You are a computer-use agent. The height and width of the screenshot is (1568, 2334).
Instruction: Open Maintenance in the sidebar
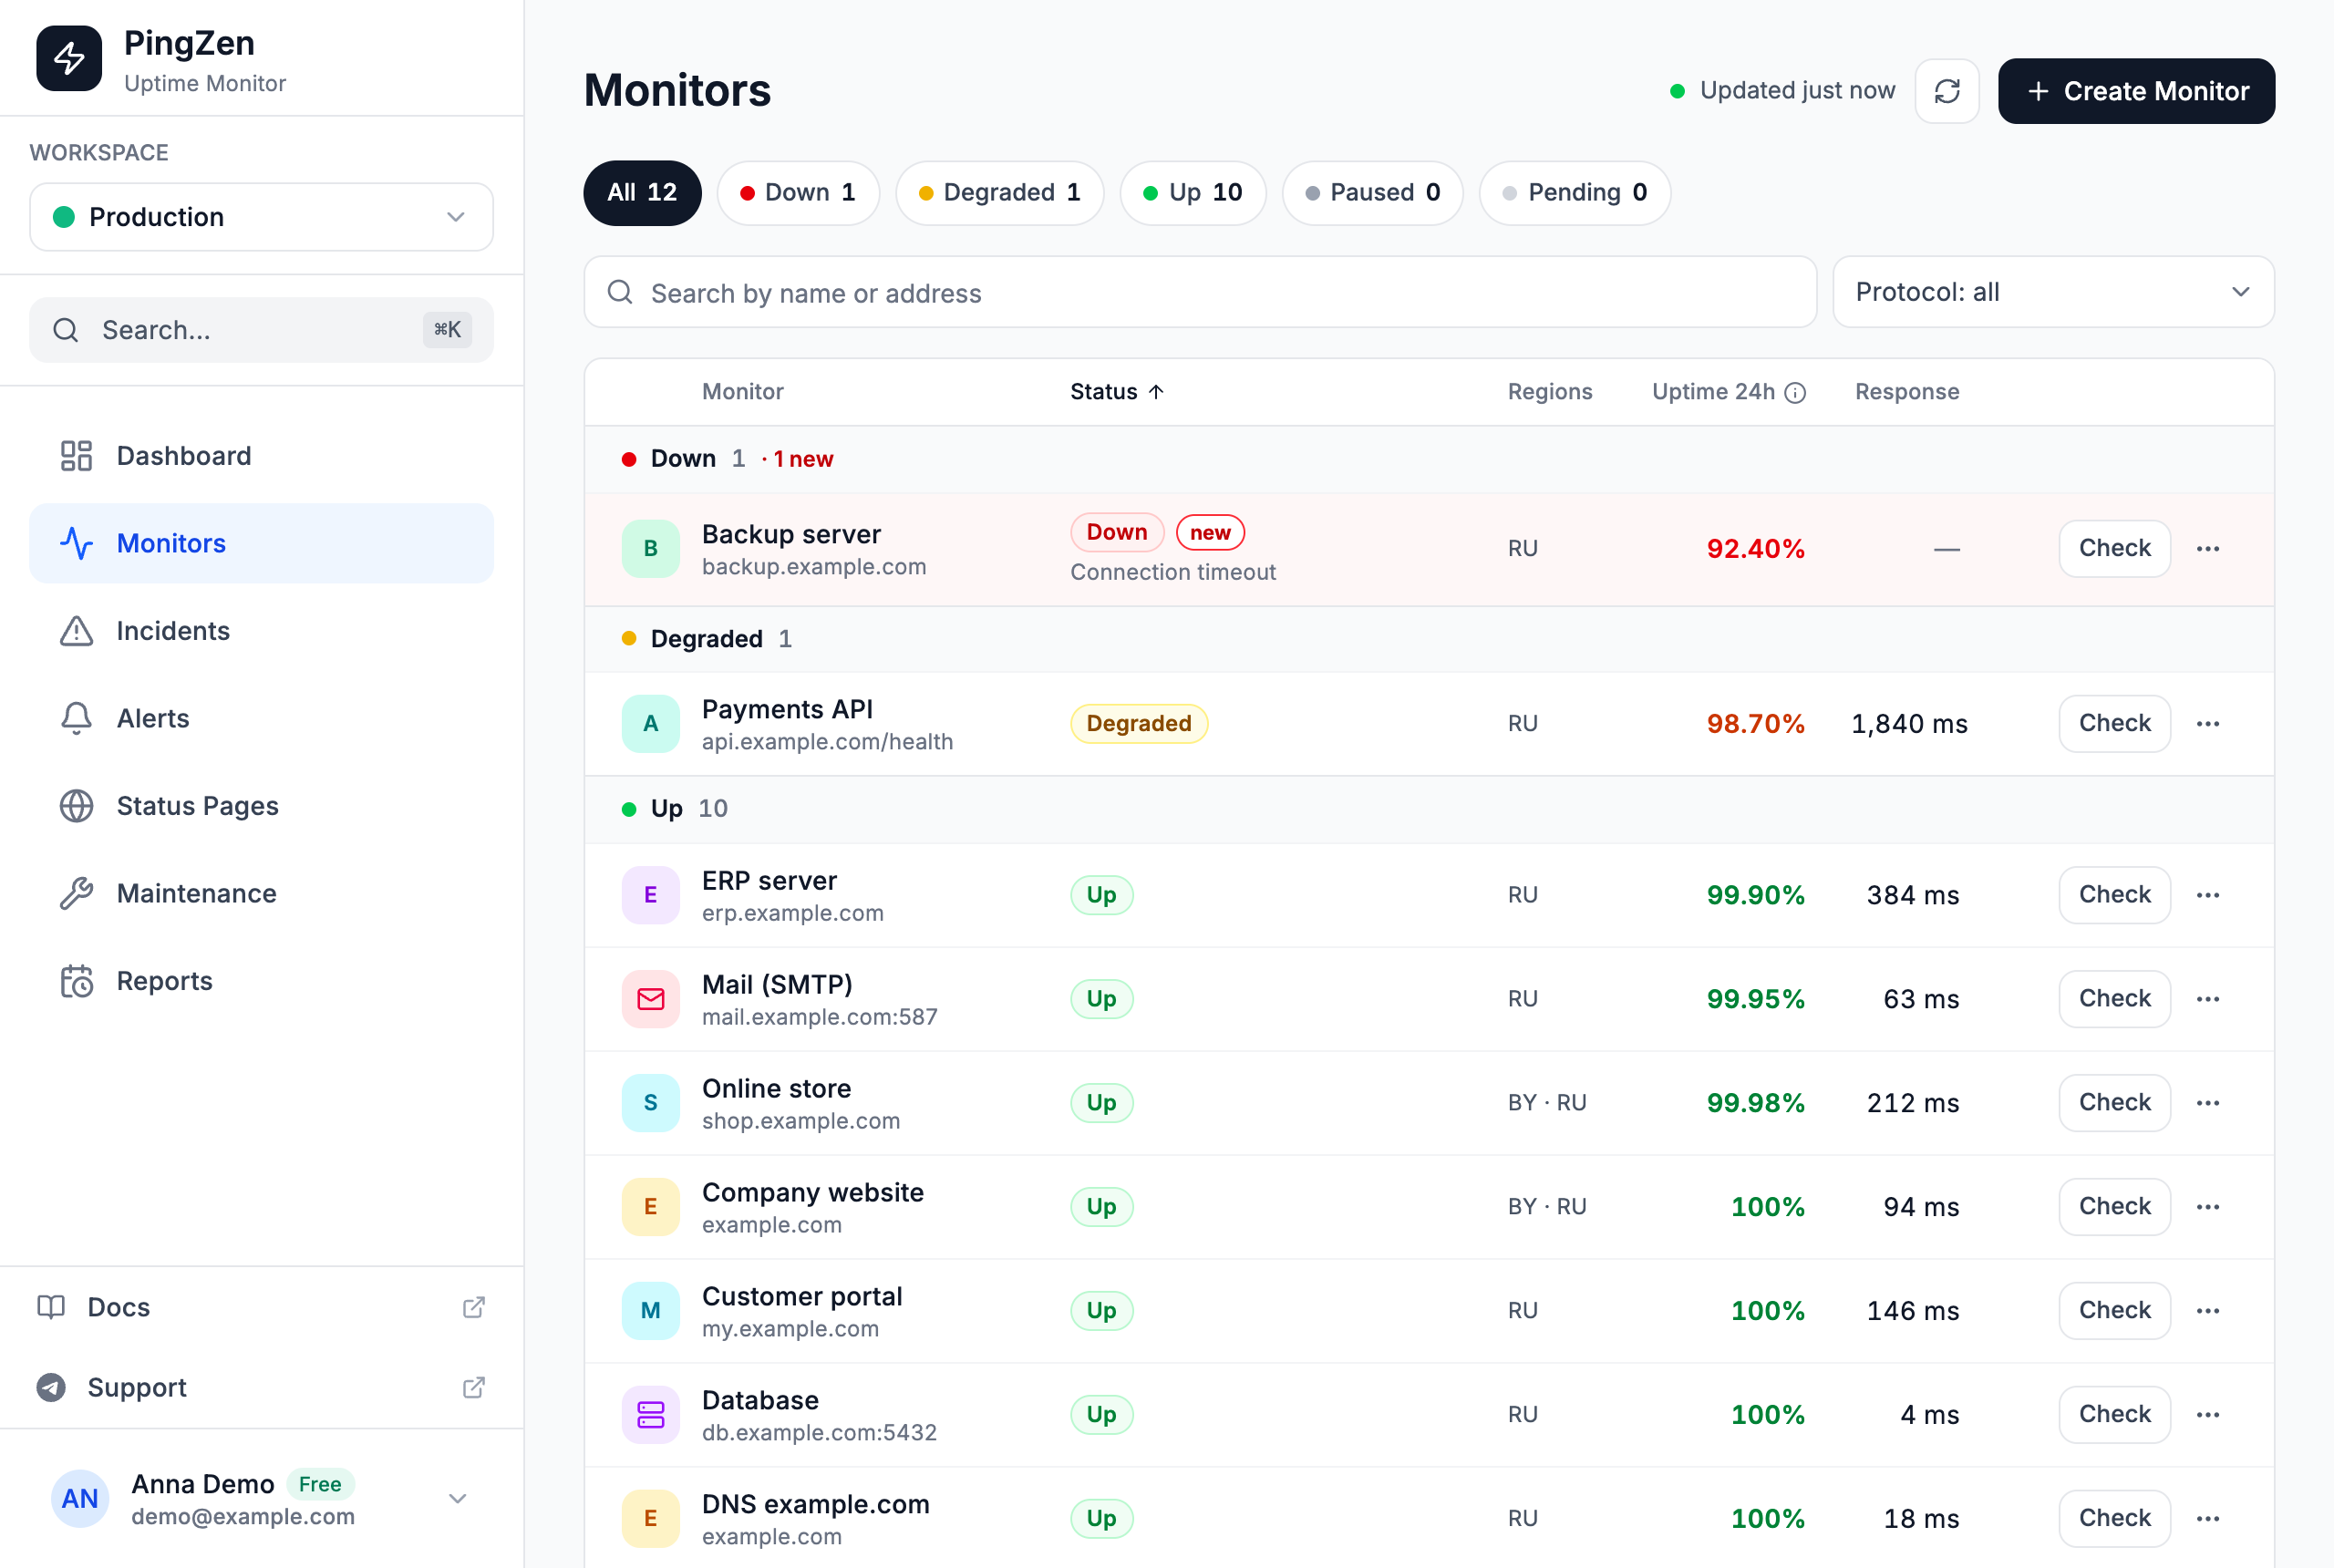point(261,894)
